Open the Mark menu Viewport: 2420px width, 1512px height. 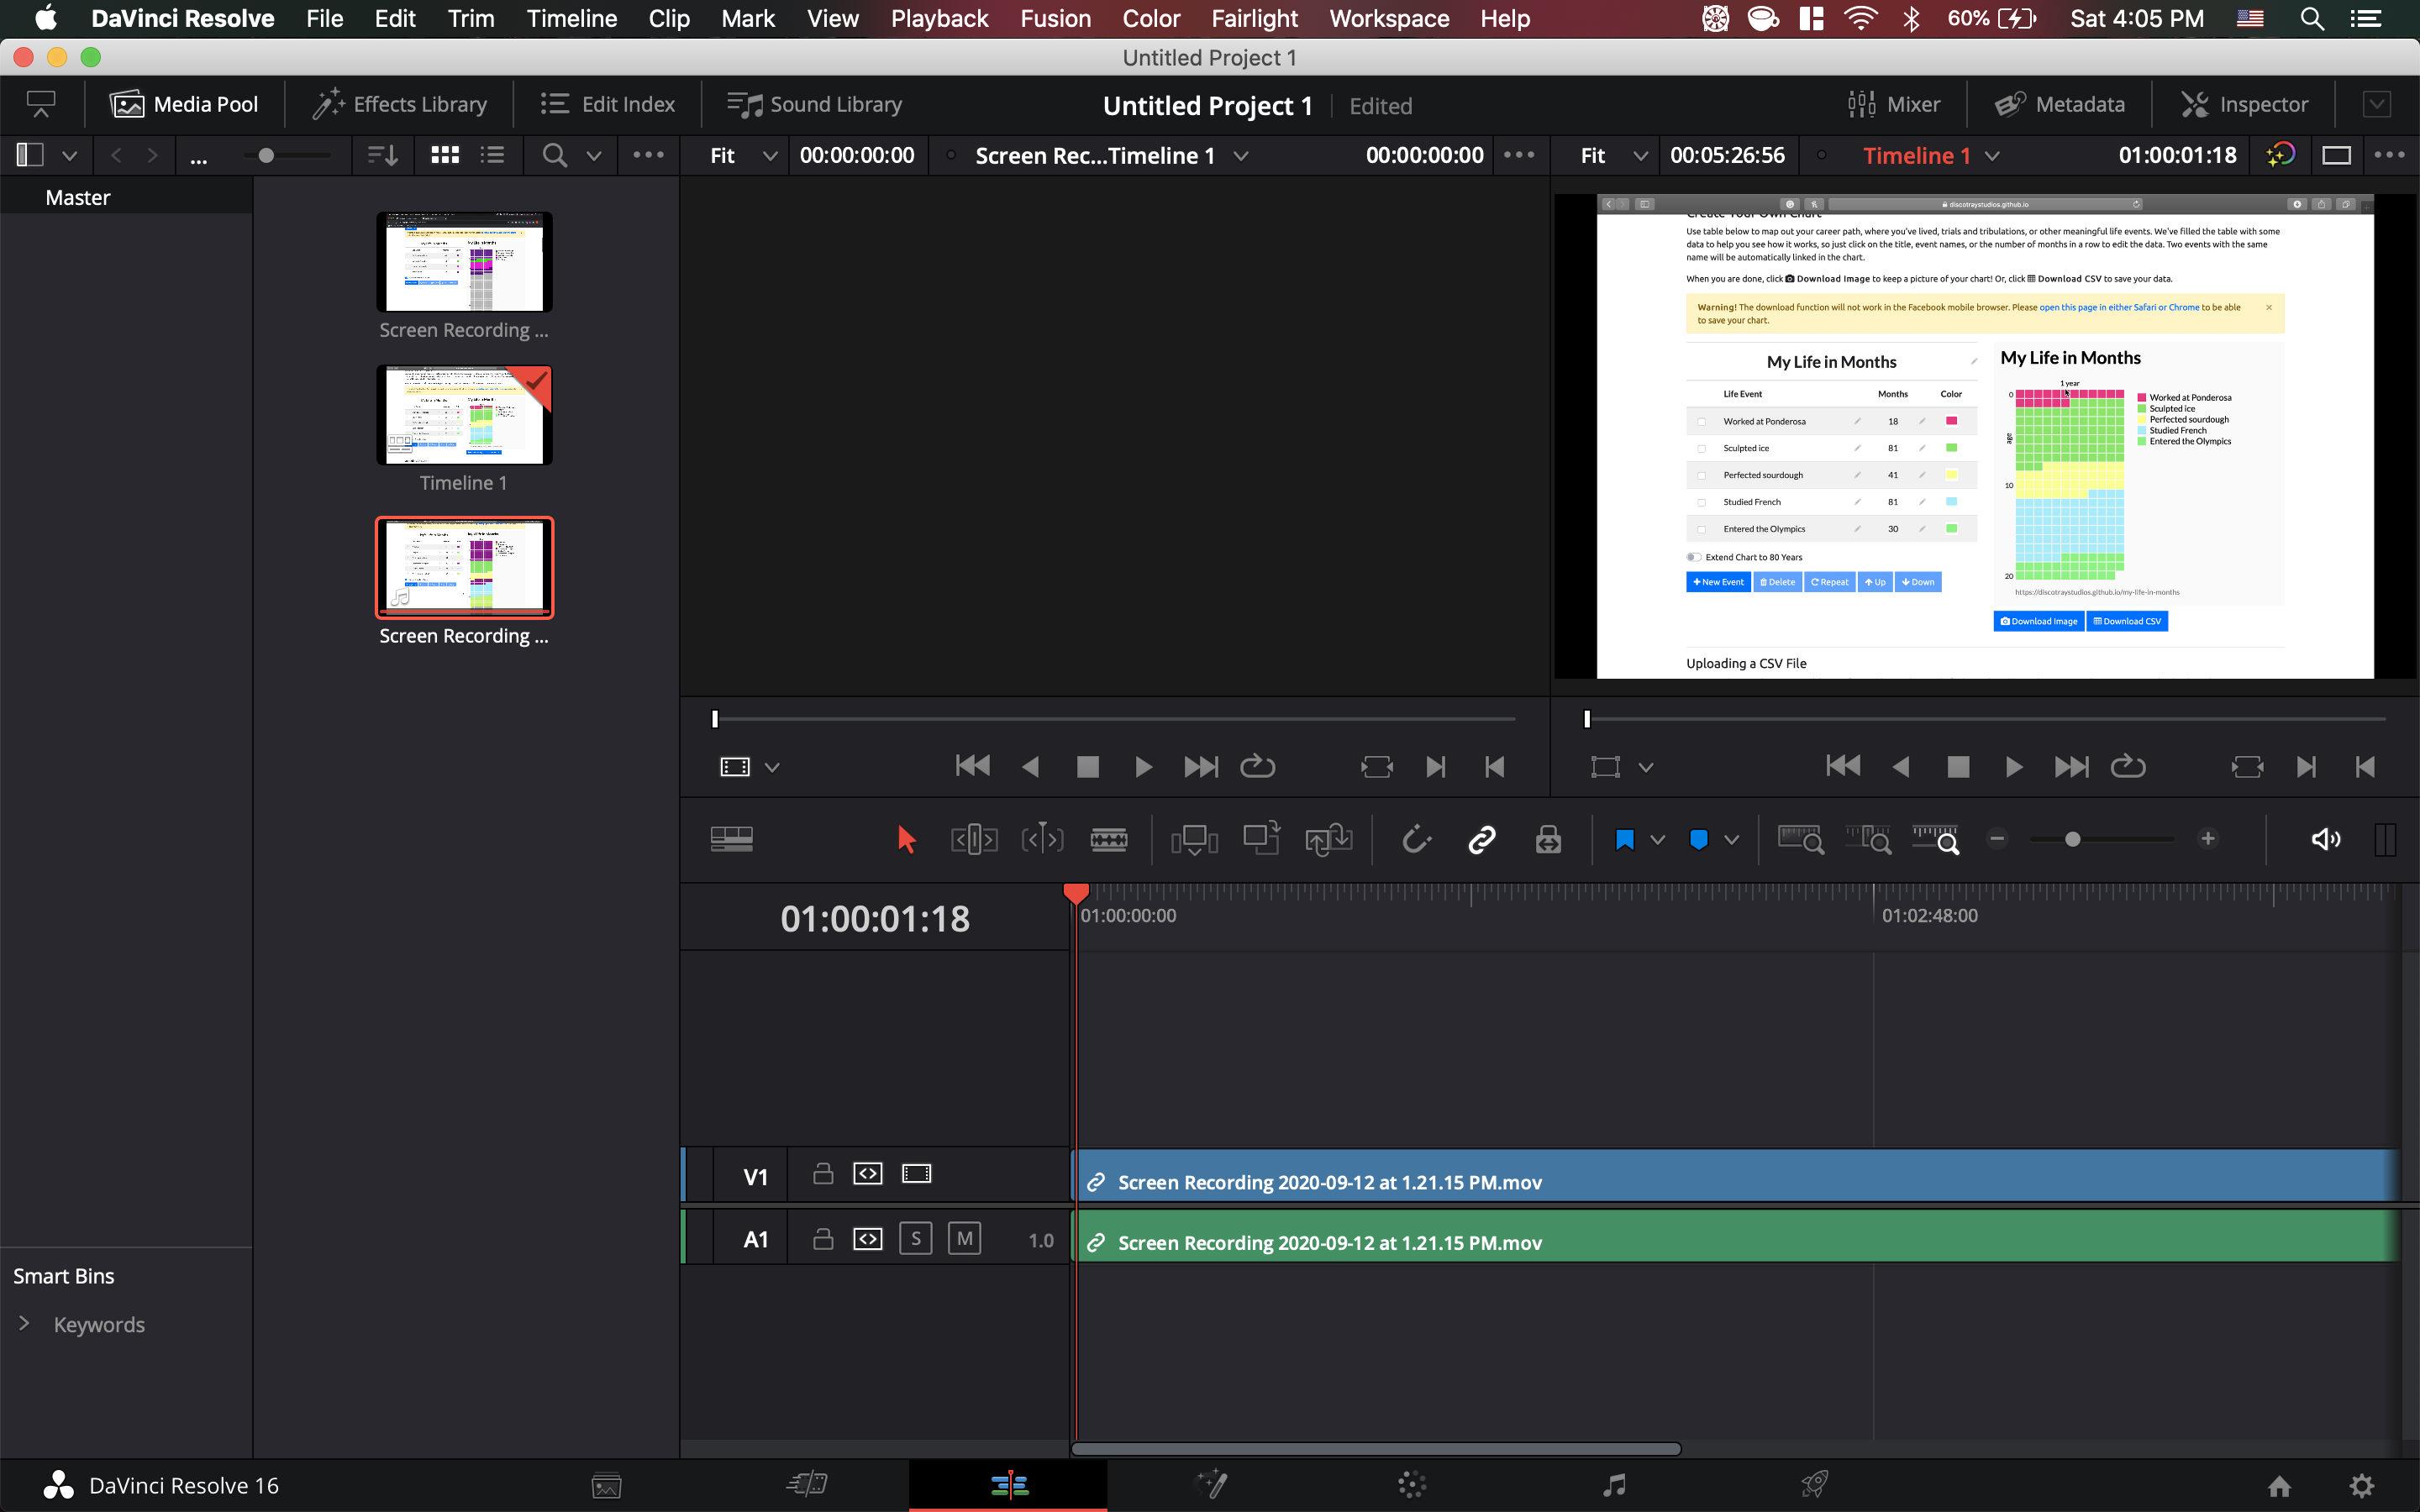[748, 19]
